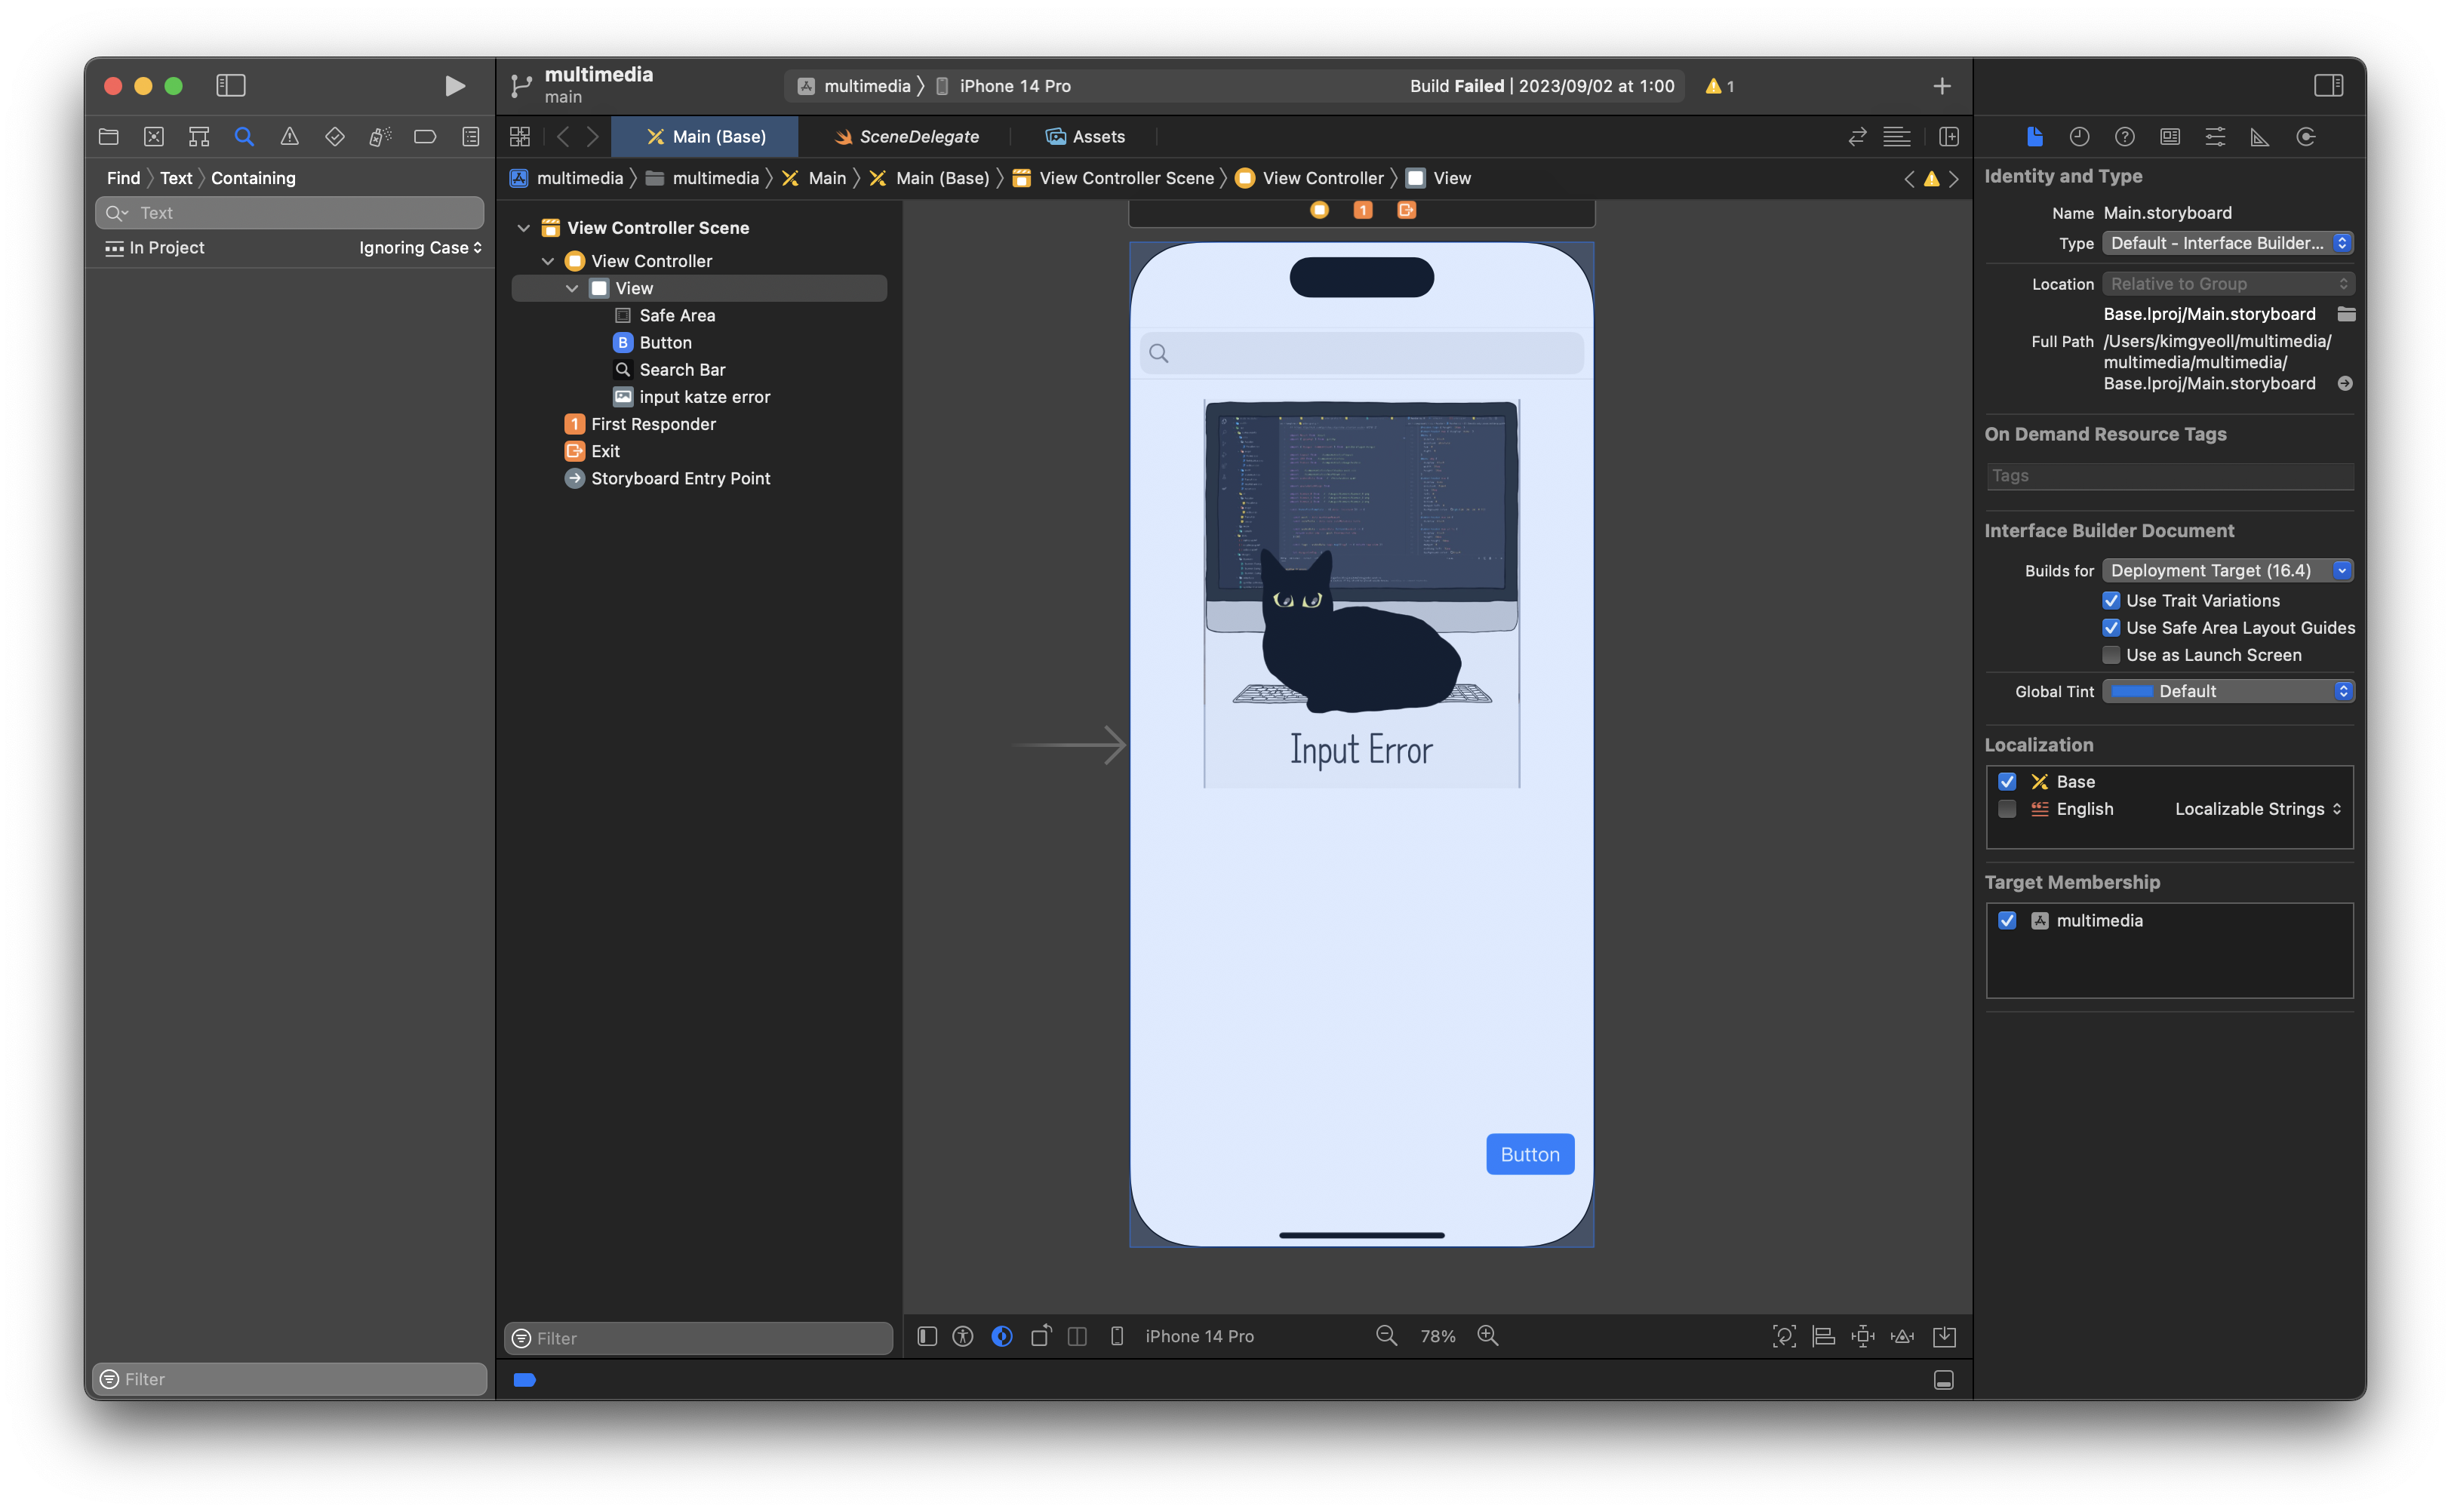Open the Breakpoint navigator
The image size is (2451, 1512).
pos(424,136)
